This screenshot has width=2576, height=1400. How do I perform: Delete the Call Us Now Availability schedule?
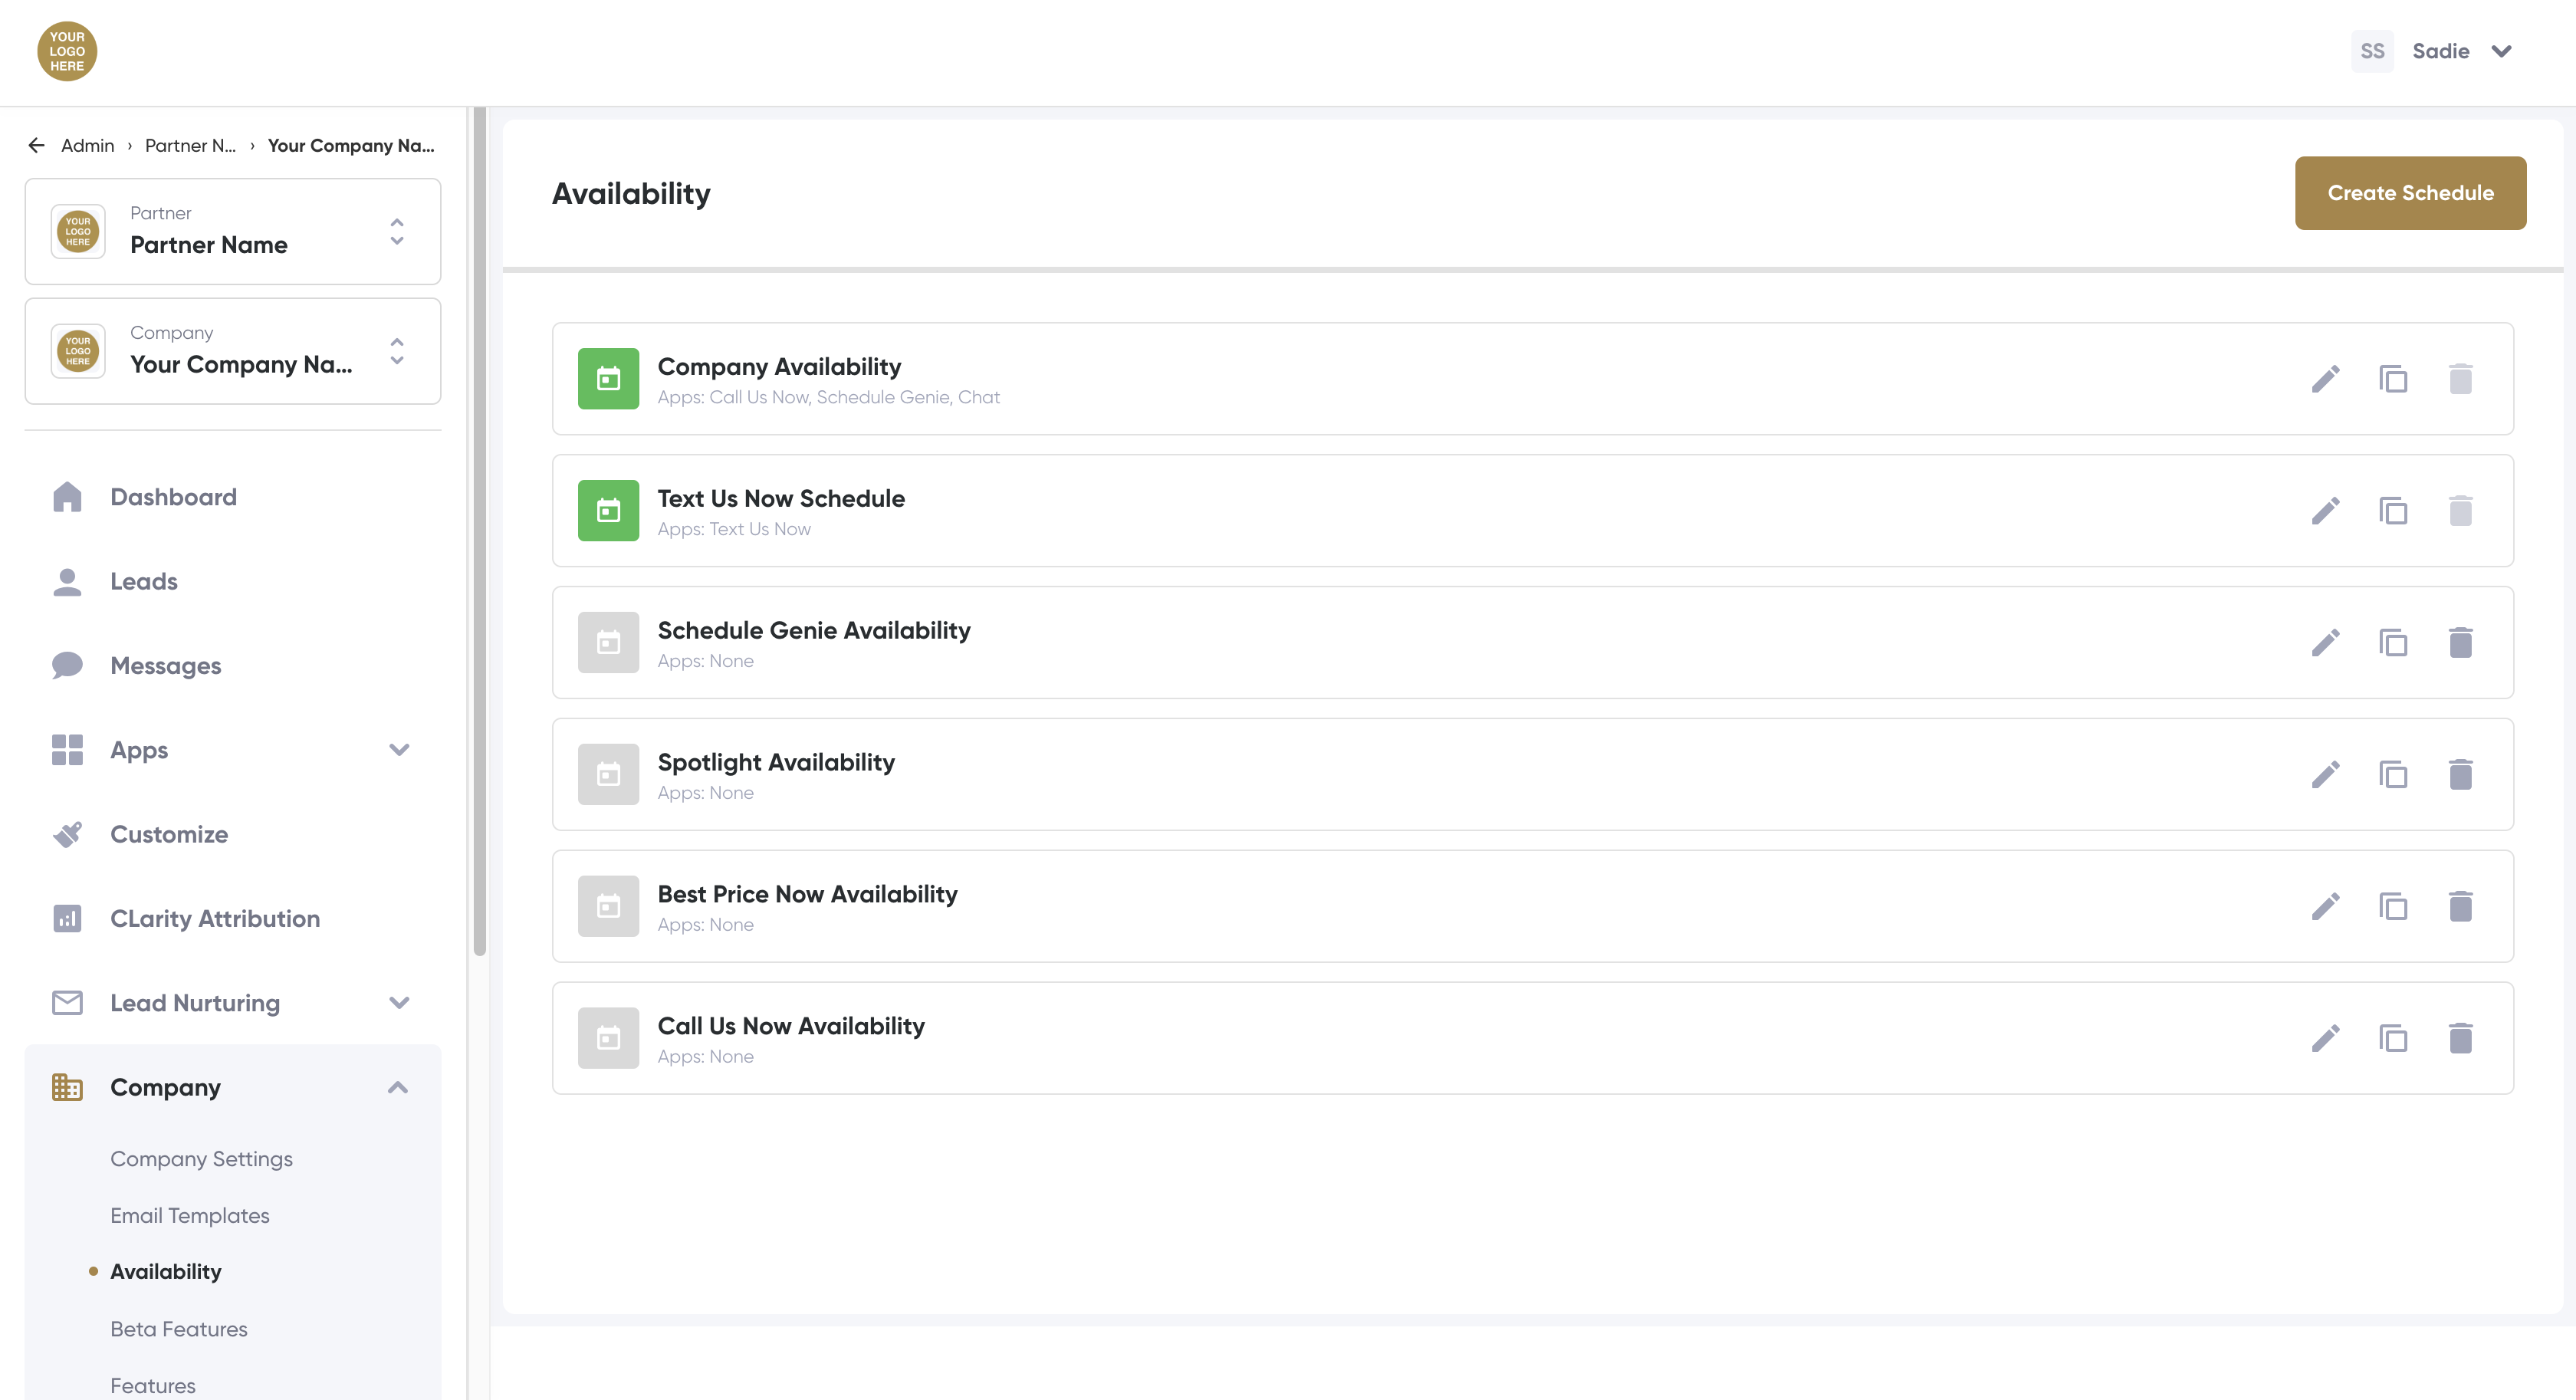[2460, 1039]
